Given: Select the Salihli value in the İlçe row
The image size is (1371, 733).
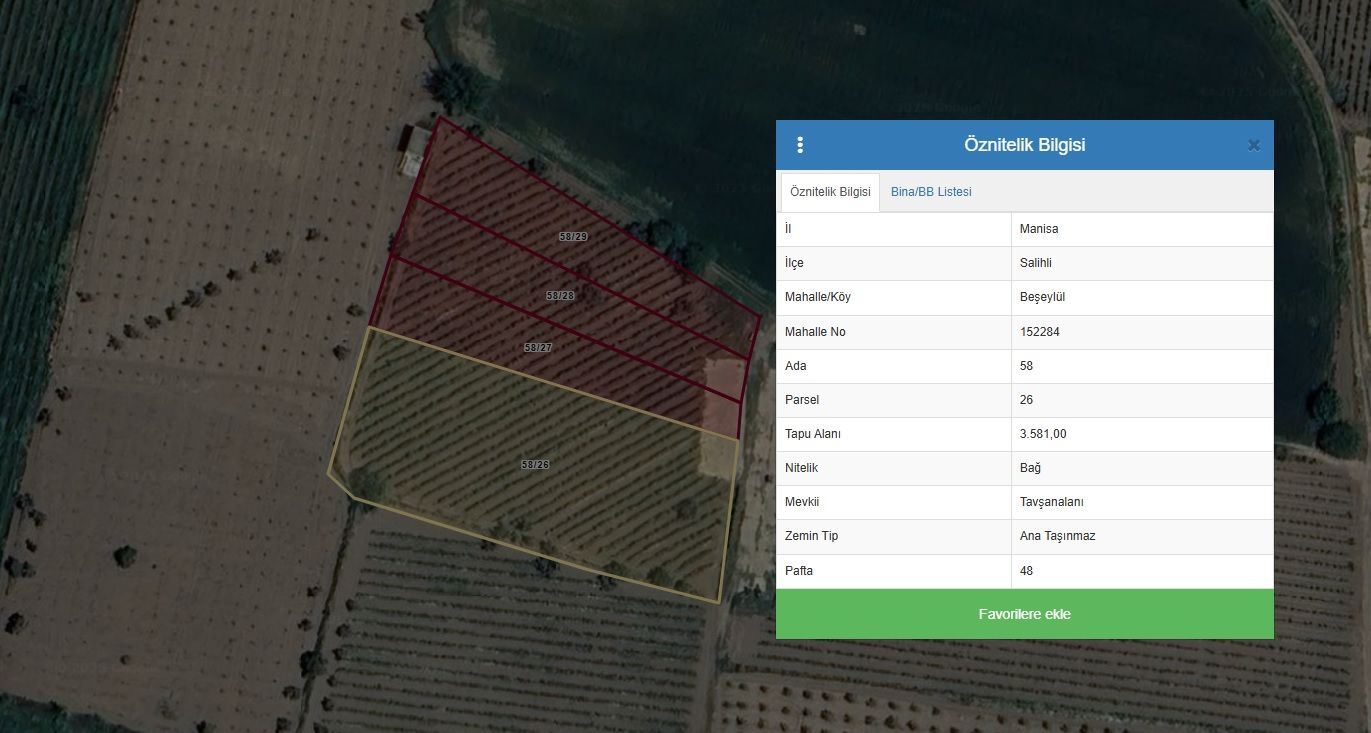Looking at the screenshot, I should (x=1036, y=263).
